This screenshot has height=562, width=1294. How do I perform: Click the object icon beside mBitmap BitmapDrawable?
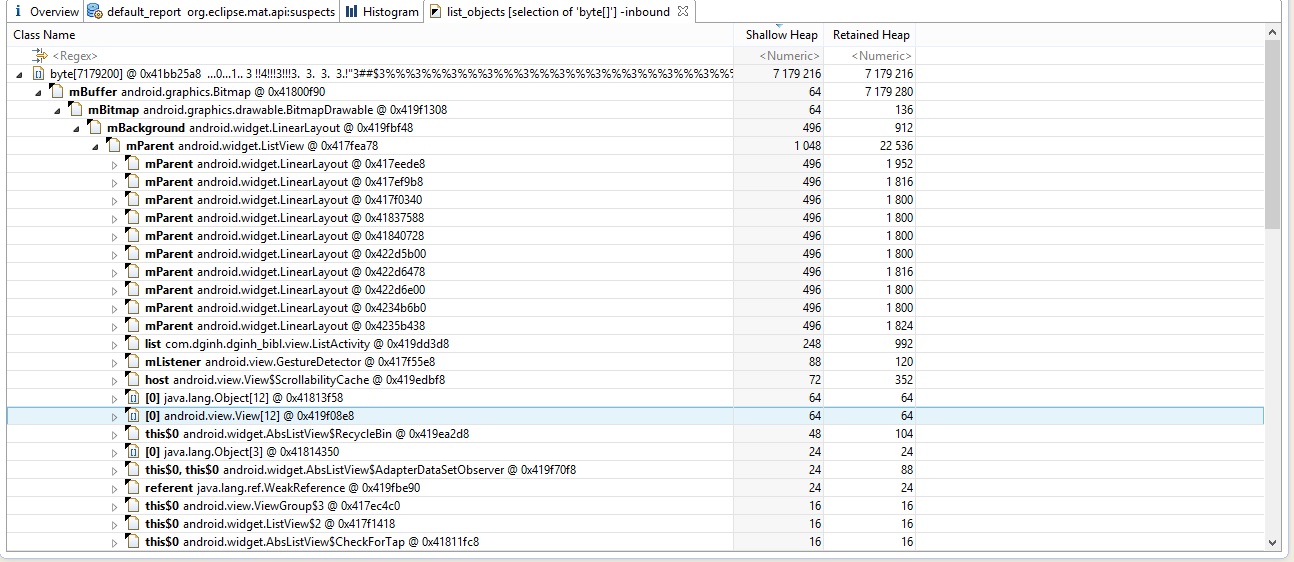coord(76,110)
